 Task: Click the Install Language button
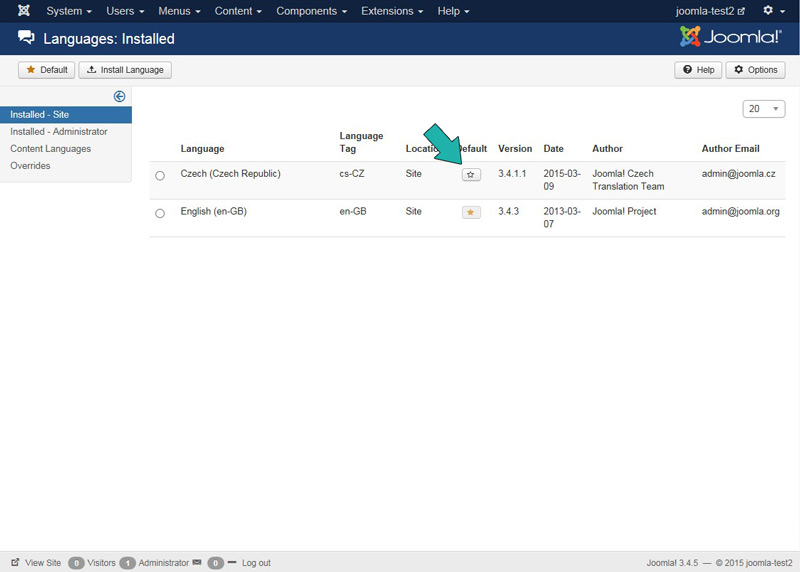pyautogui.click(x=126, y=70)
